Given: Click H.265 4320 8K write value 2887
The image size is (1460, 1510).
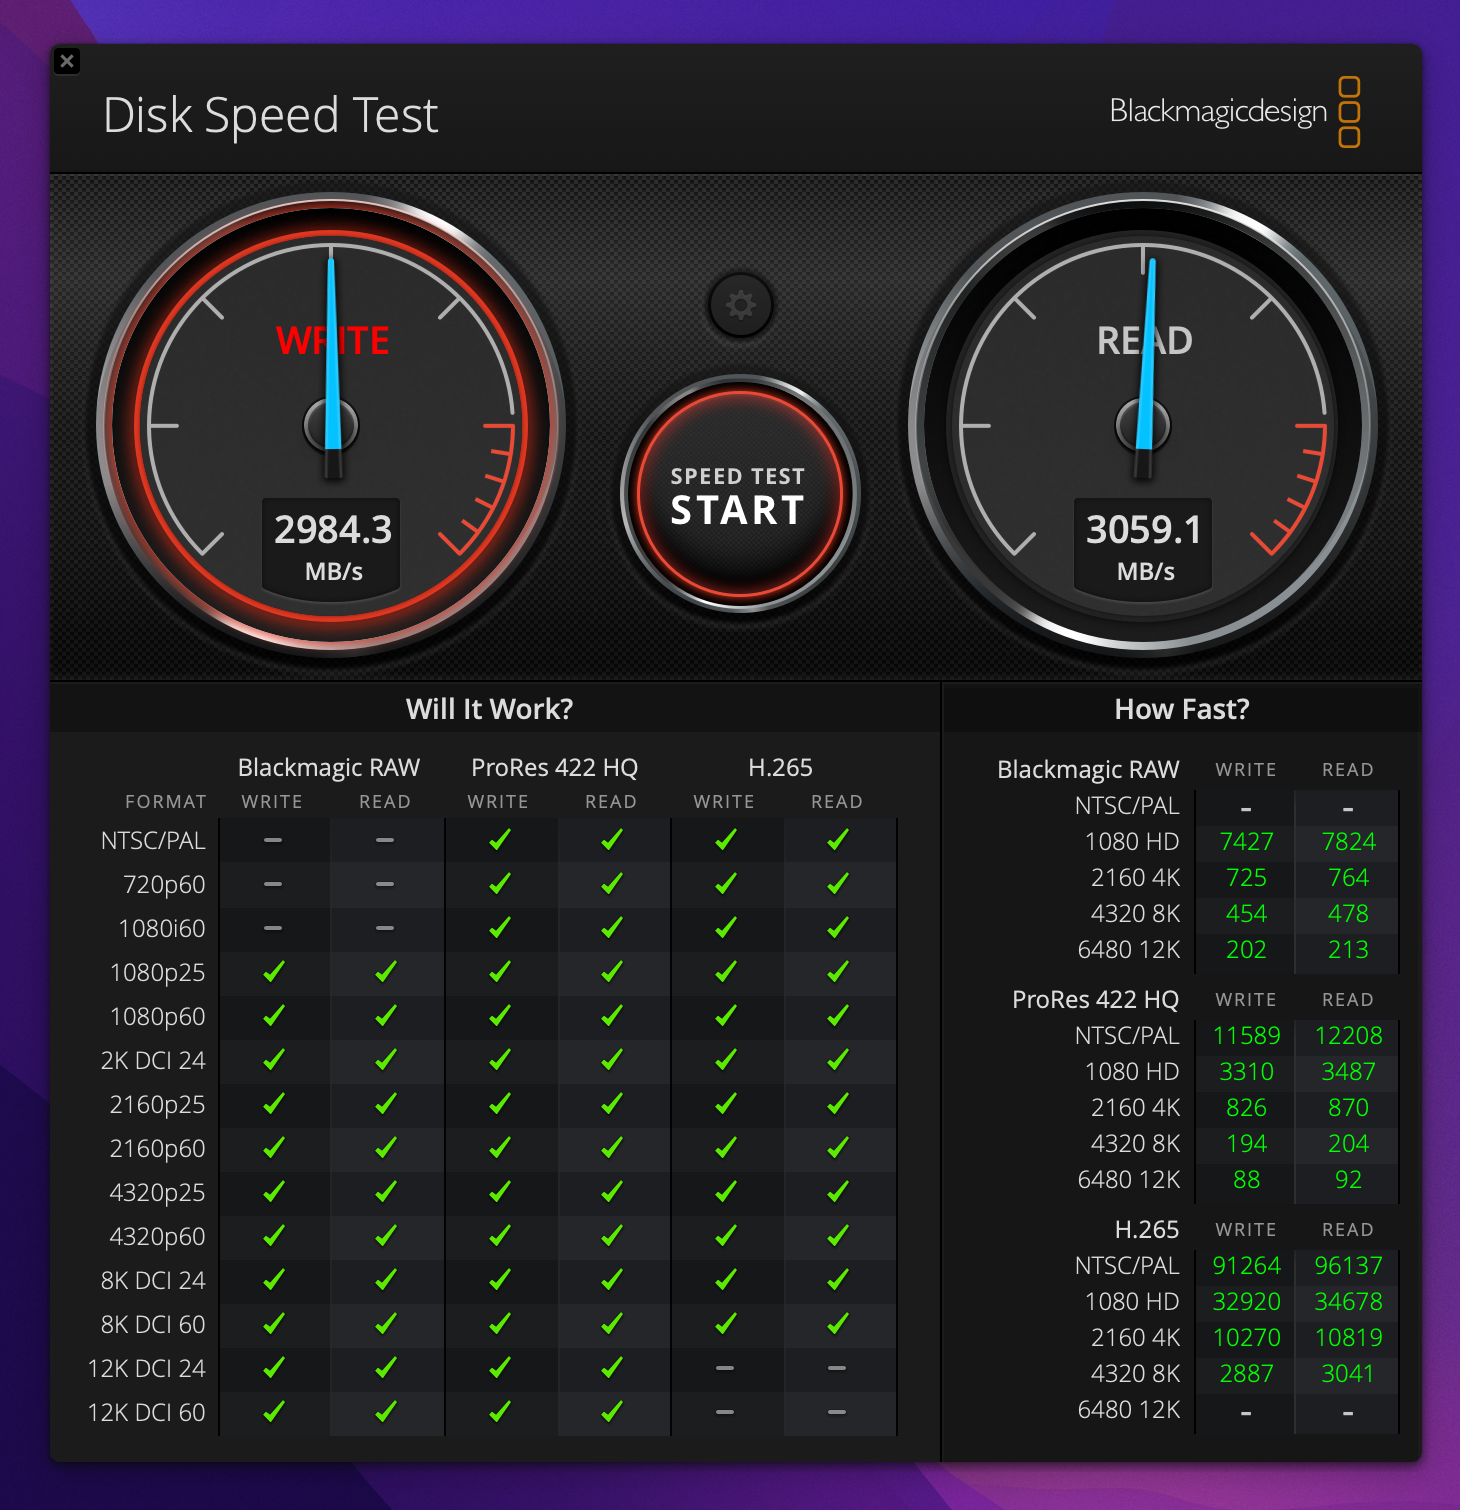Looking at the screenshot, I should coord(1246,1374).
